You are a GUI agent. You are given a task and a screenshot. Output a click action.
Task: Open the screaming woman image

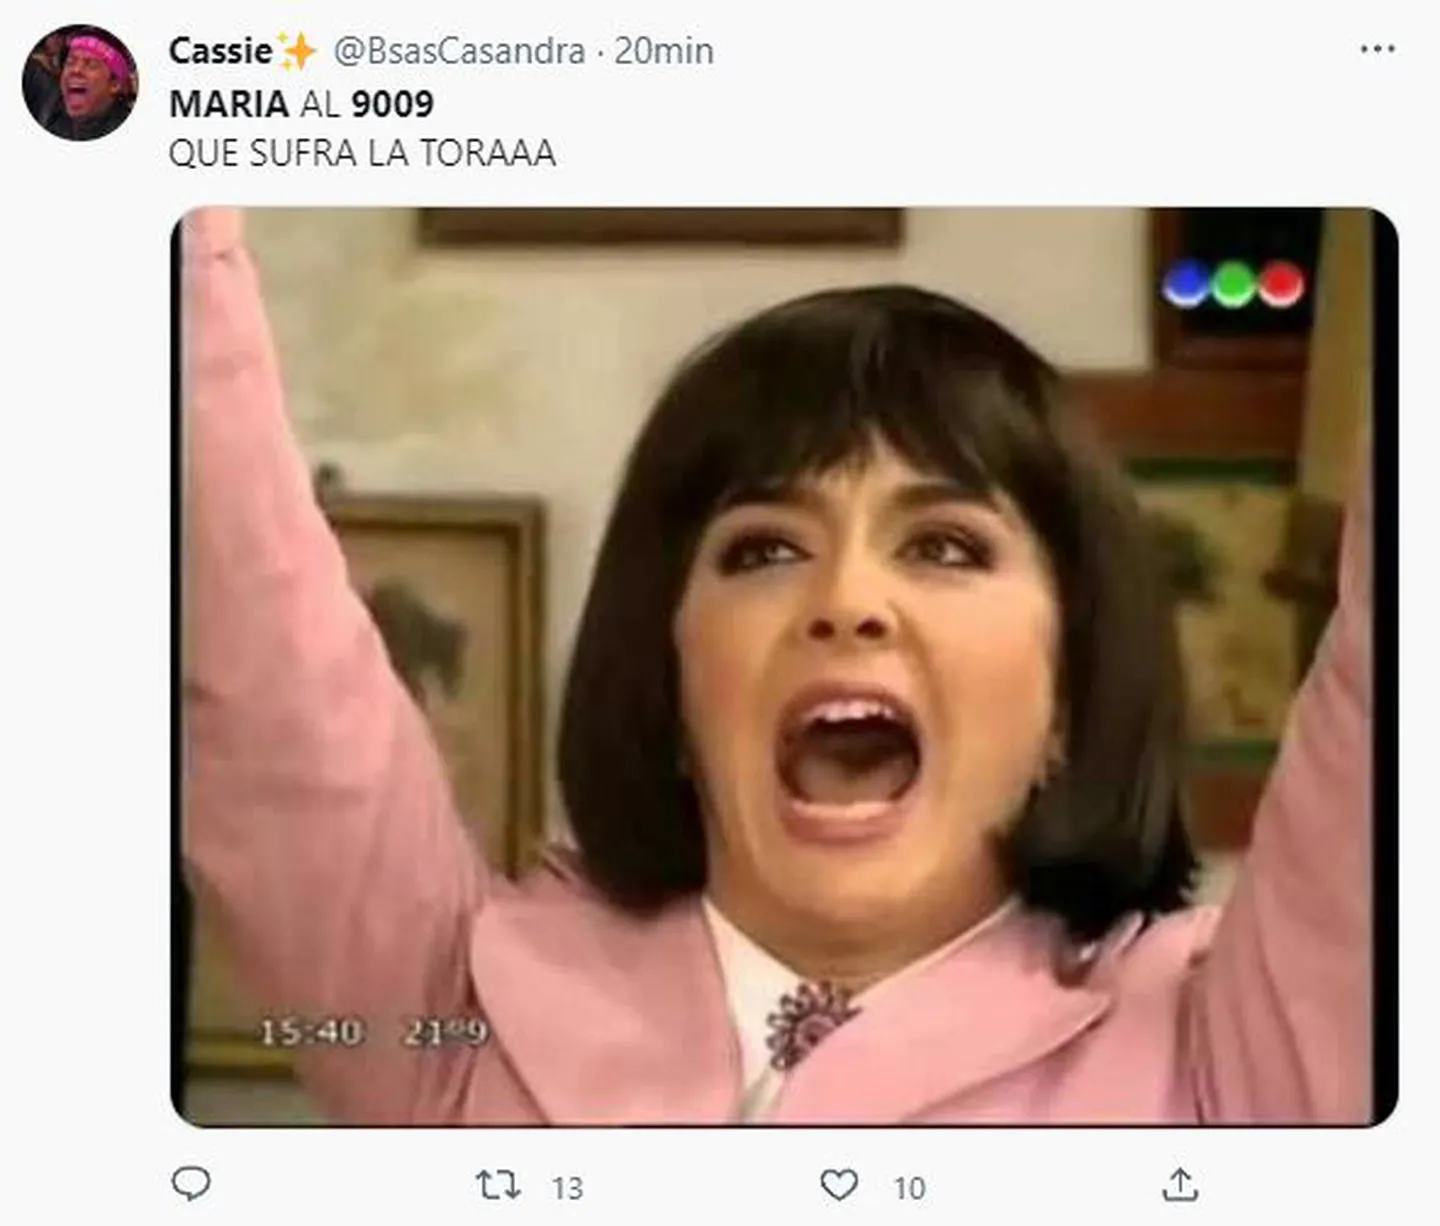tap(785, 667)
